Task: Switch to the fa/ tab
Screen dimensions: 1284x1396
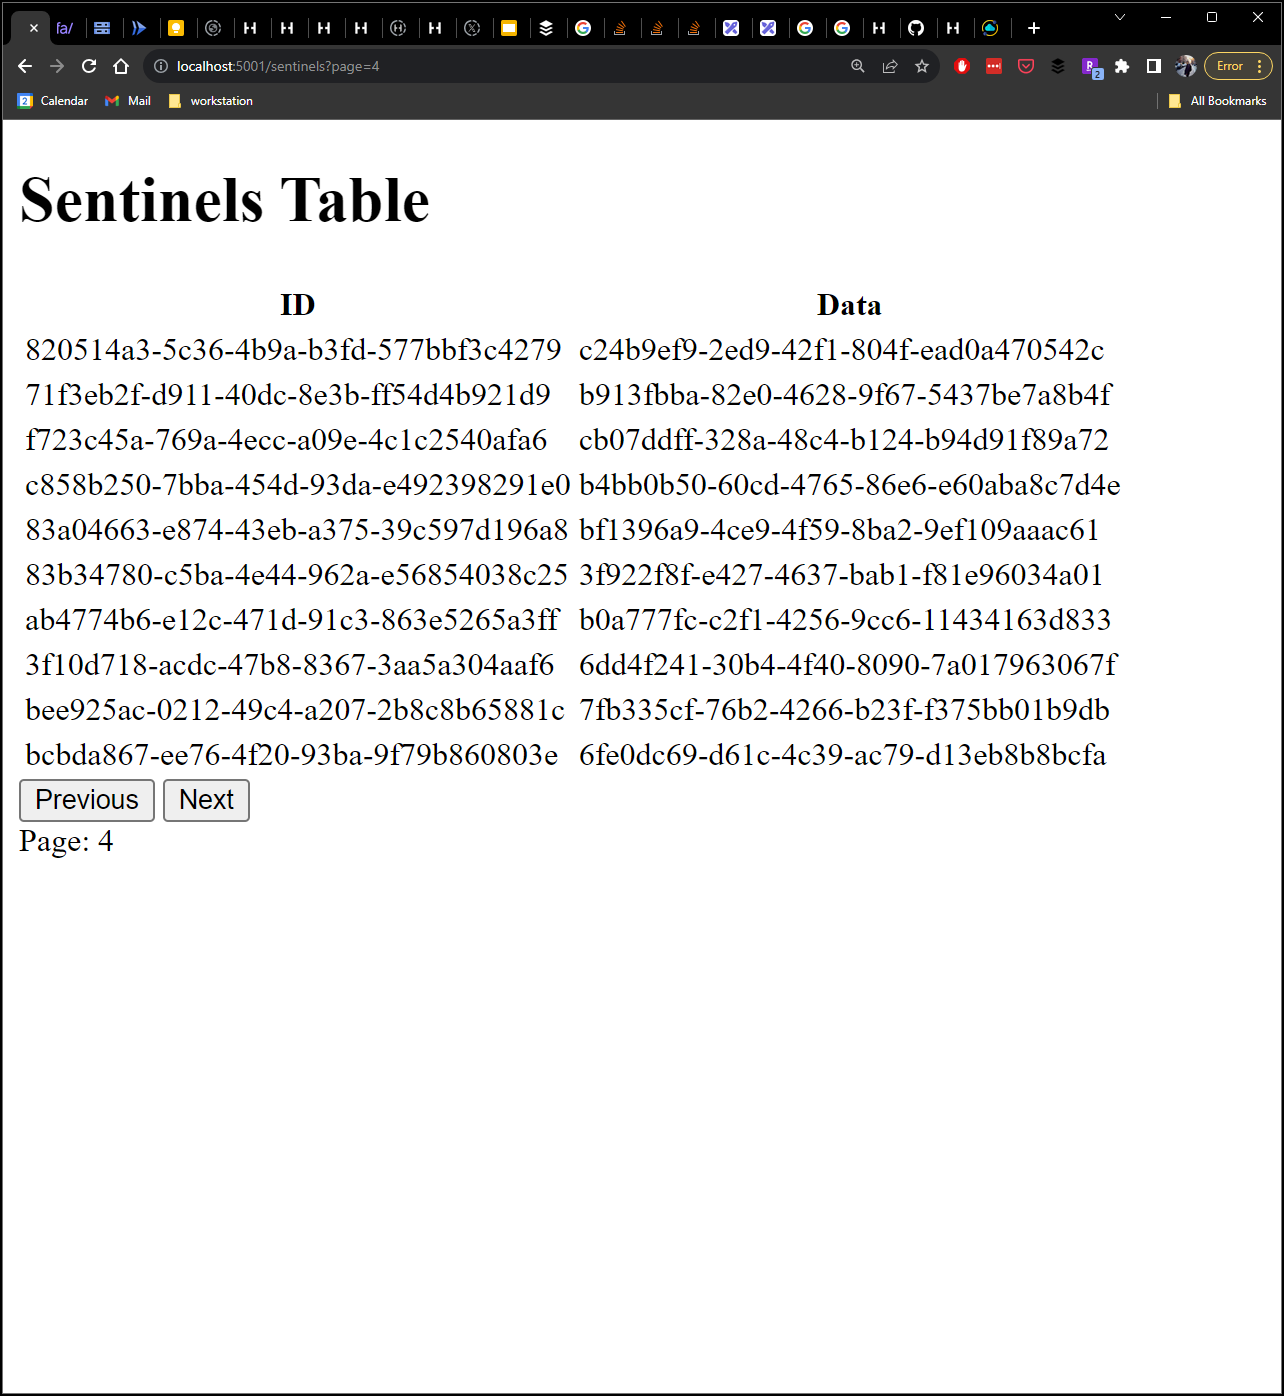Action: pyautogui.click(x=65, y=27)
